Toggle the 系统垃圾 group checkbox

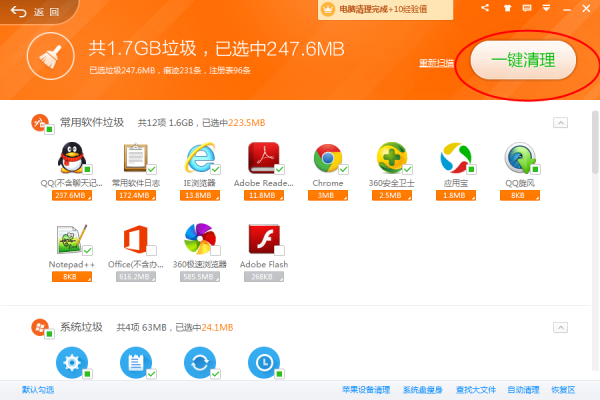tap(49, 334)
